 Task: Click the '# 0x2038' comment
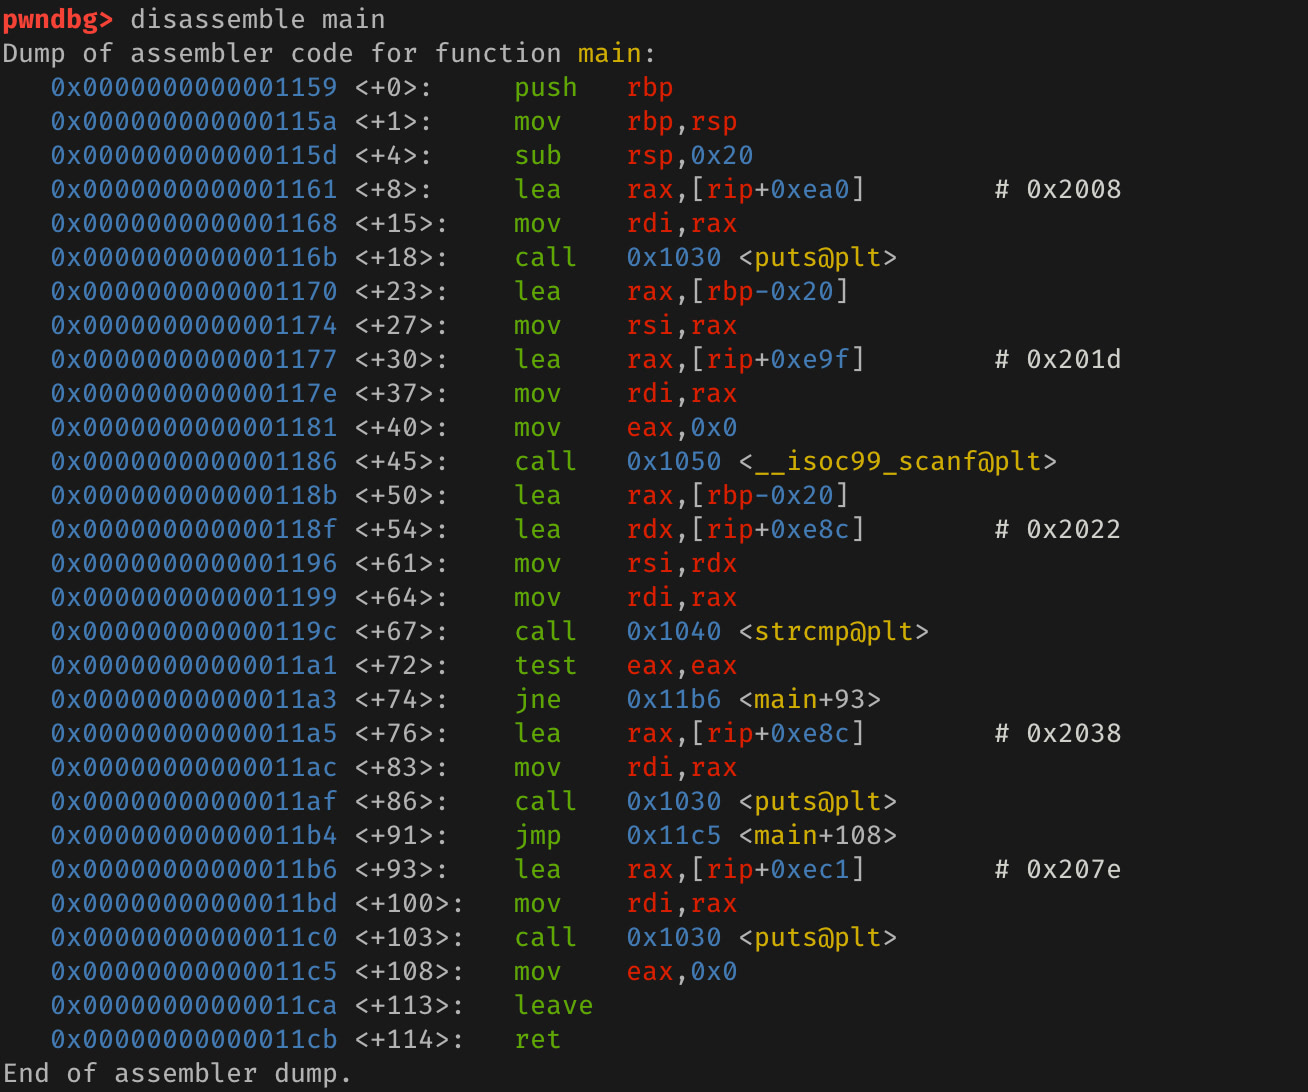tap(1057, 733)
